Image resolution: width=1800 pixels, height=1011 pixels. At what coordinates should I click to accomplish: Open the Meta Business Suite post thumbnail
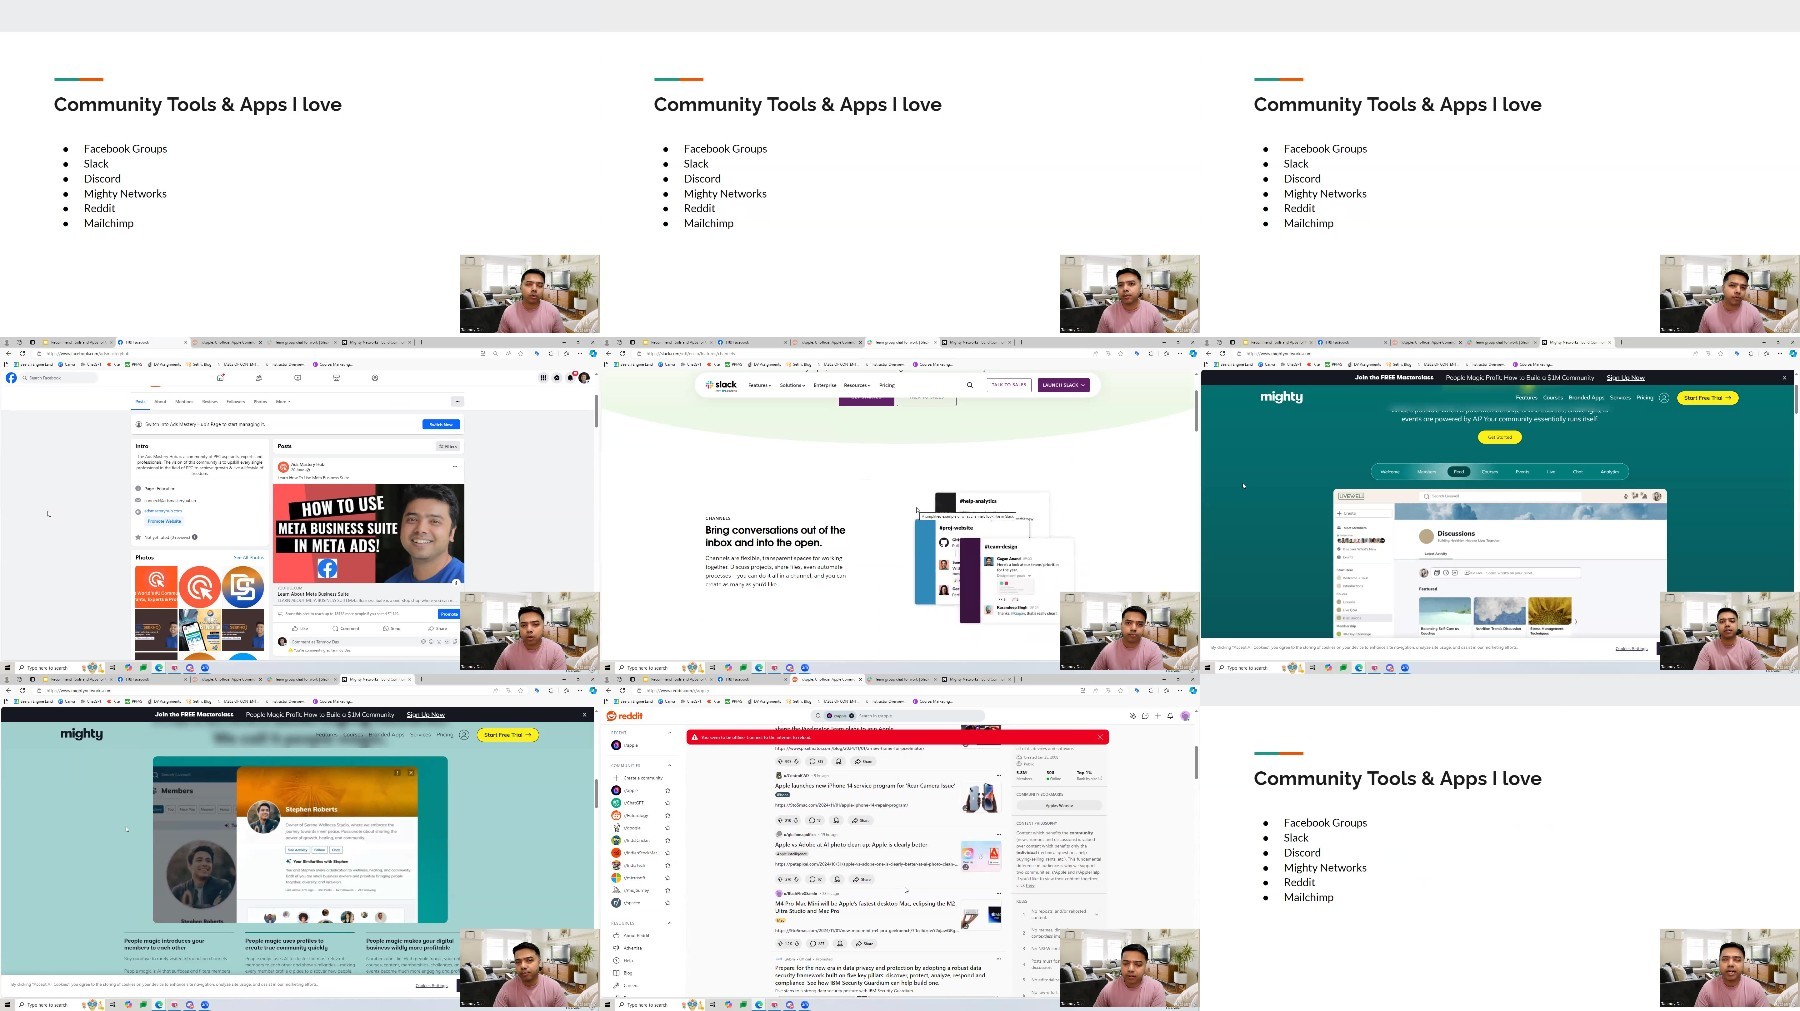coord(368,533)
